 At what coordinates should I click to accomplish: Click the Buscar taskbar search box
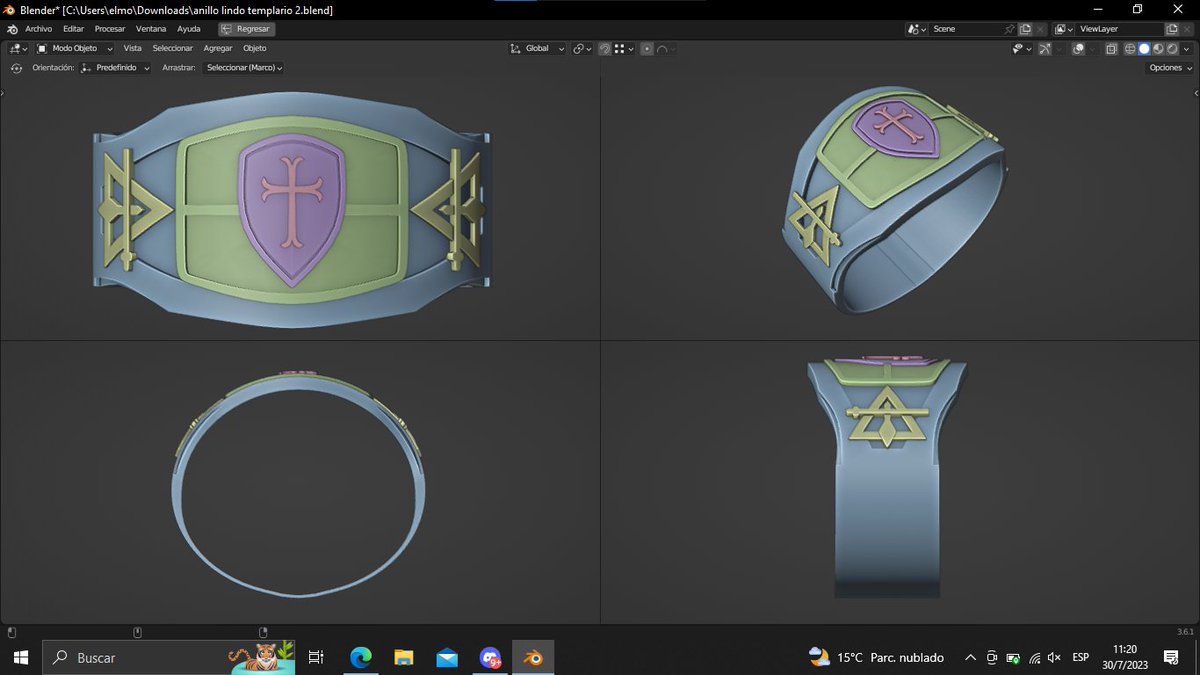(x=170, y=657)
